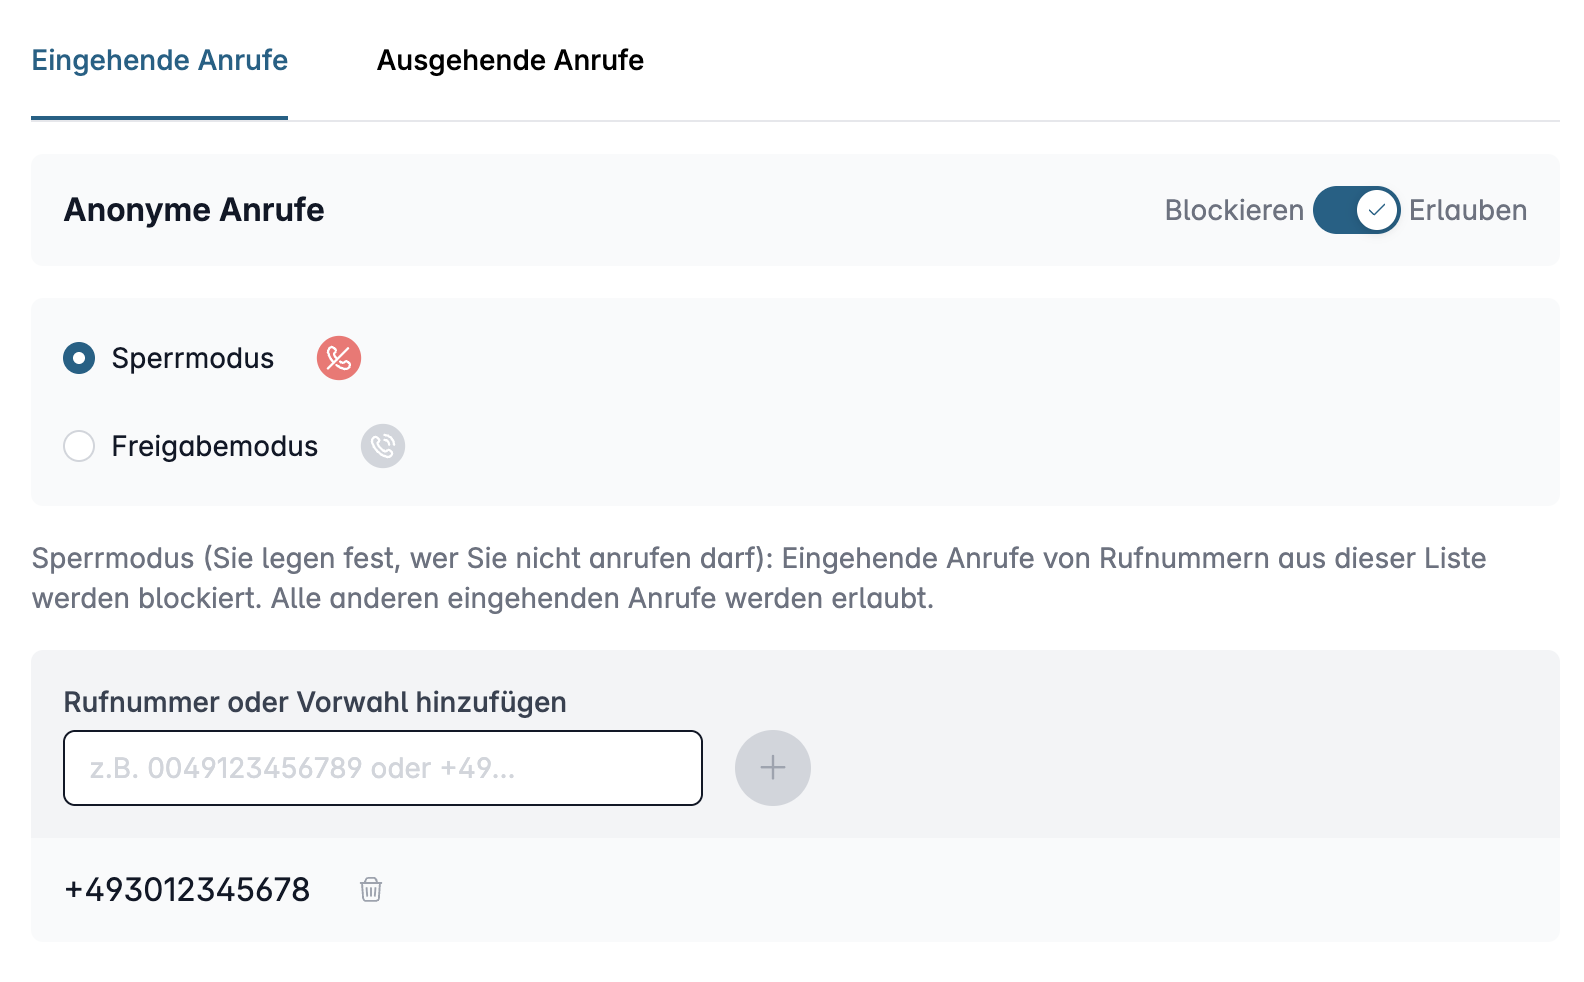
Task: Delete number +493012345678 with the trash icon
Action: coord(371,889)
